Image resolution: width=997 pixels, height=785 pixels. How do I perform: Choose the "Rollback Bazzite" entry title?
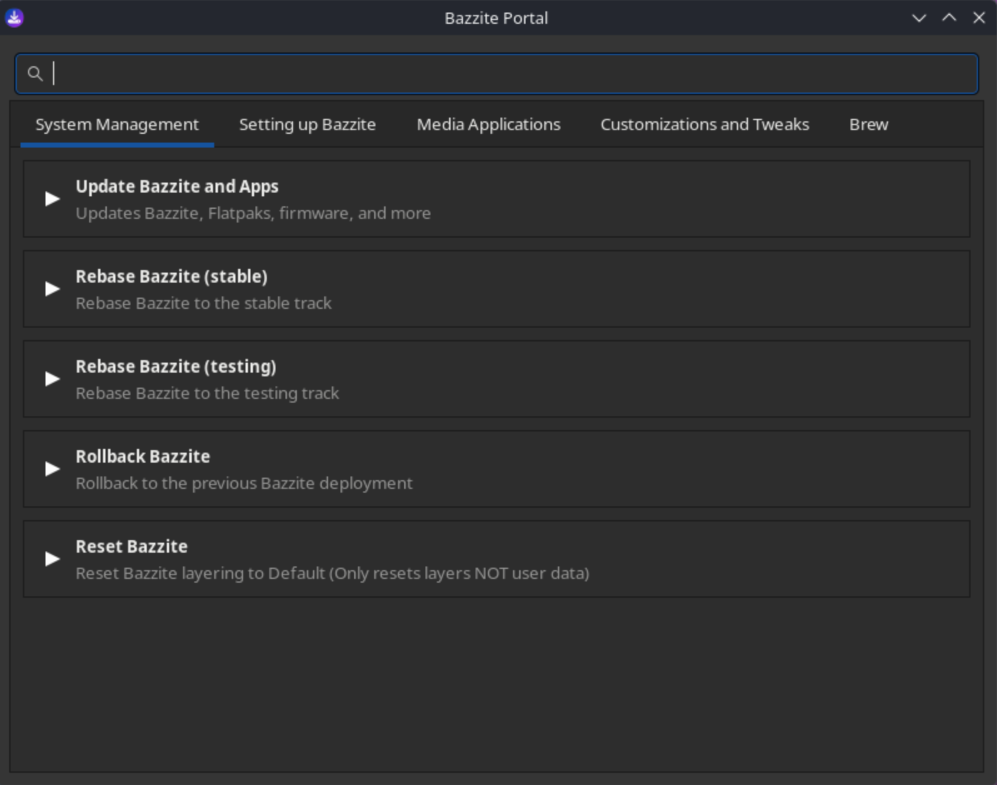[143, 457]
